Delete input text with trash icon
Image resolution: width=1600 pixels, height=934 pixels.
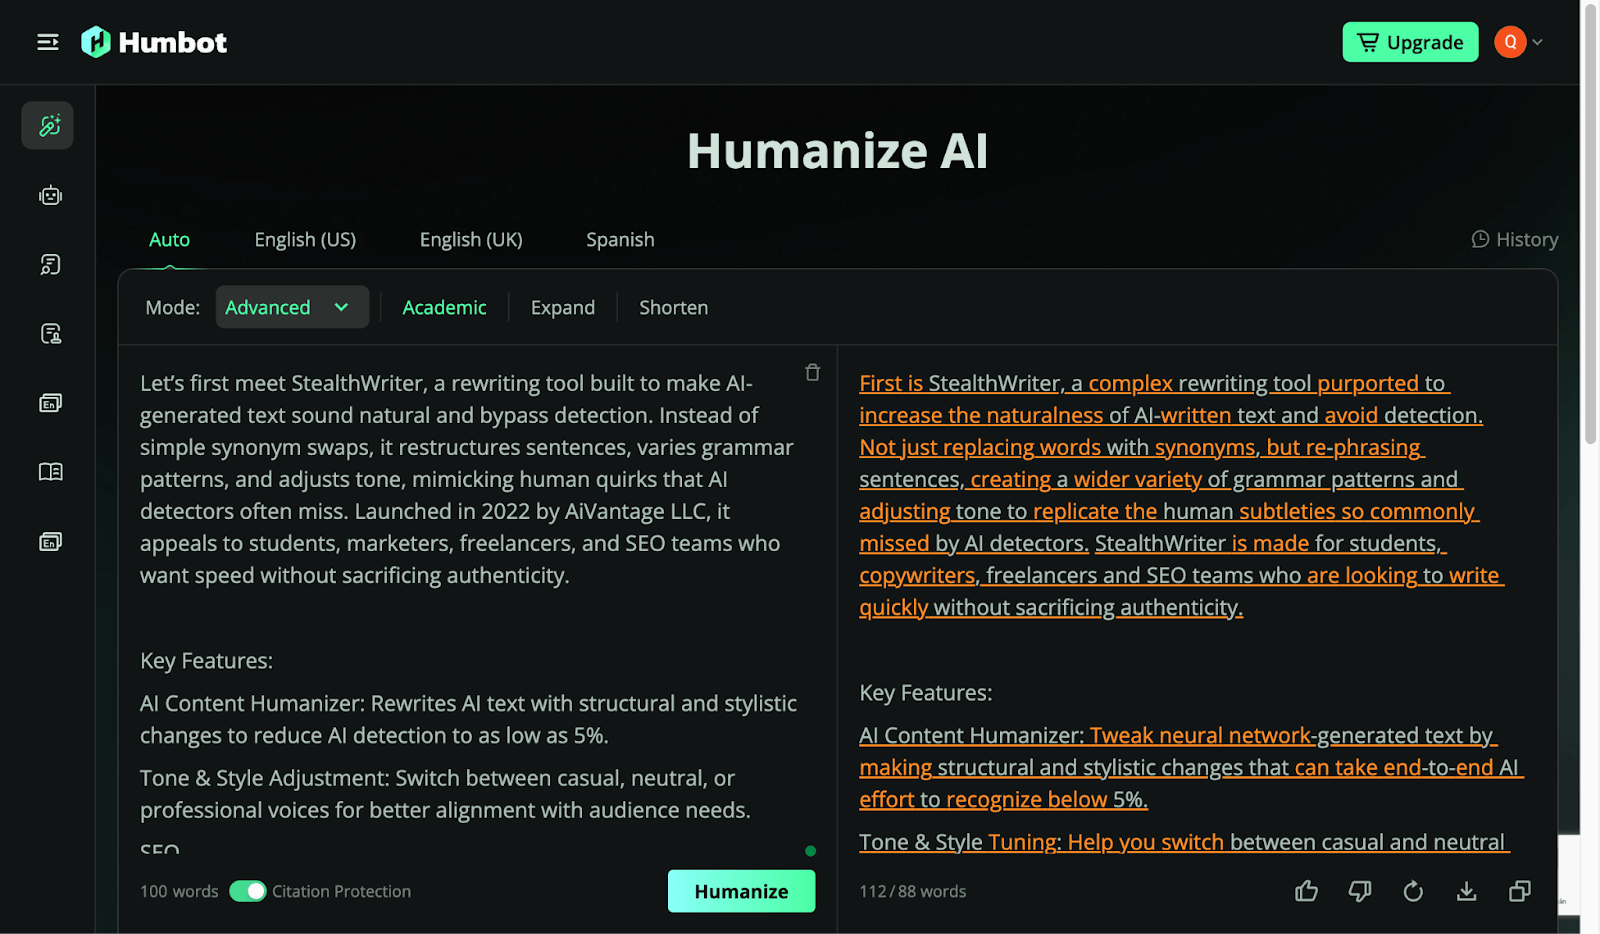(812, 372)
